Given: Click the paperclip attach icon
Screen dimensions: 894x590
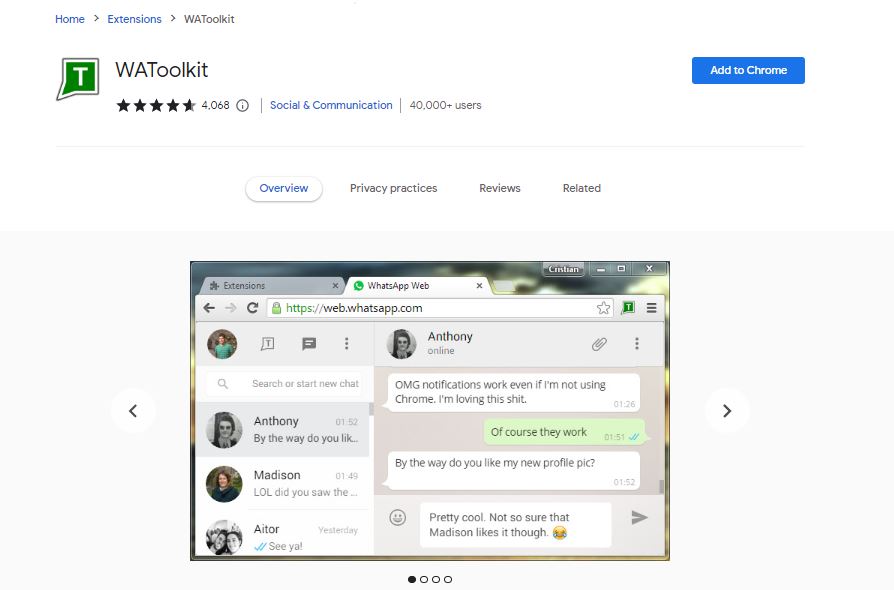Looking at the screenshot, I should pyautogui.click(x=599, y=344).
